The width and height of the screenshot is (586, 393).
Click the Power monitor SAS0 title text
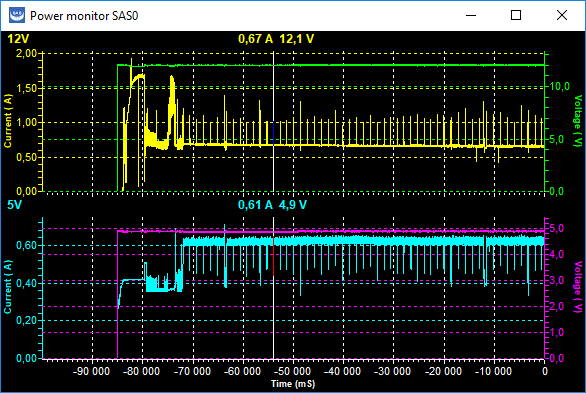point(84,16)
